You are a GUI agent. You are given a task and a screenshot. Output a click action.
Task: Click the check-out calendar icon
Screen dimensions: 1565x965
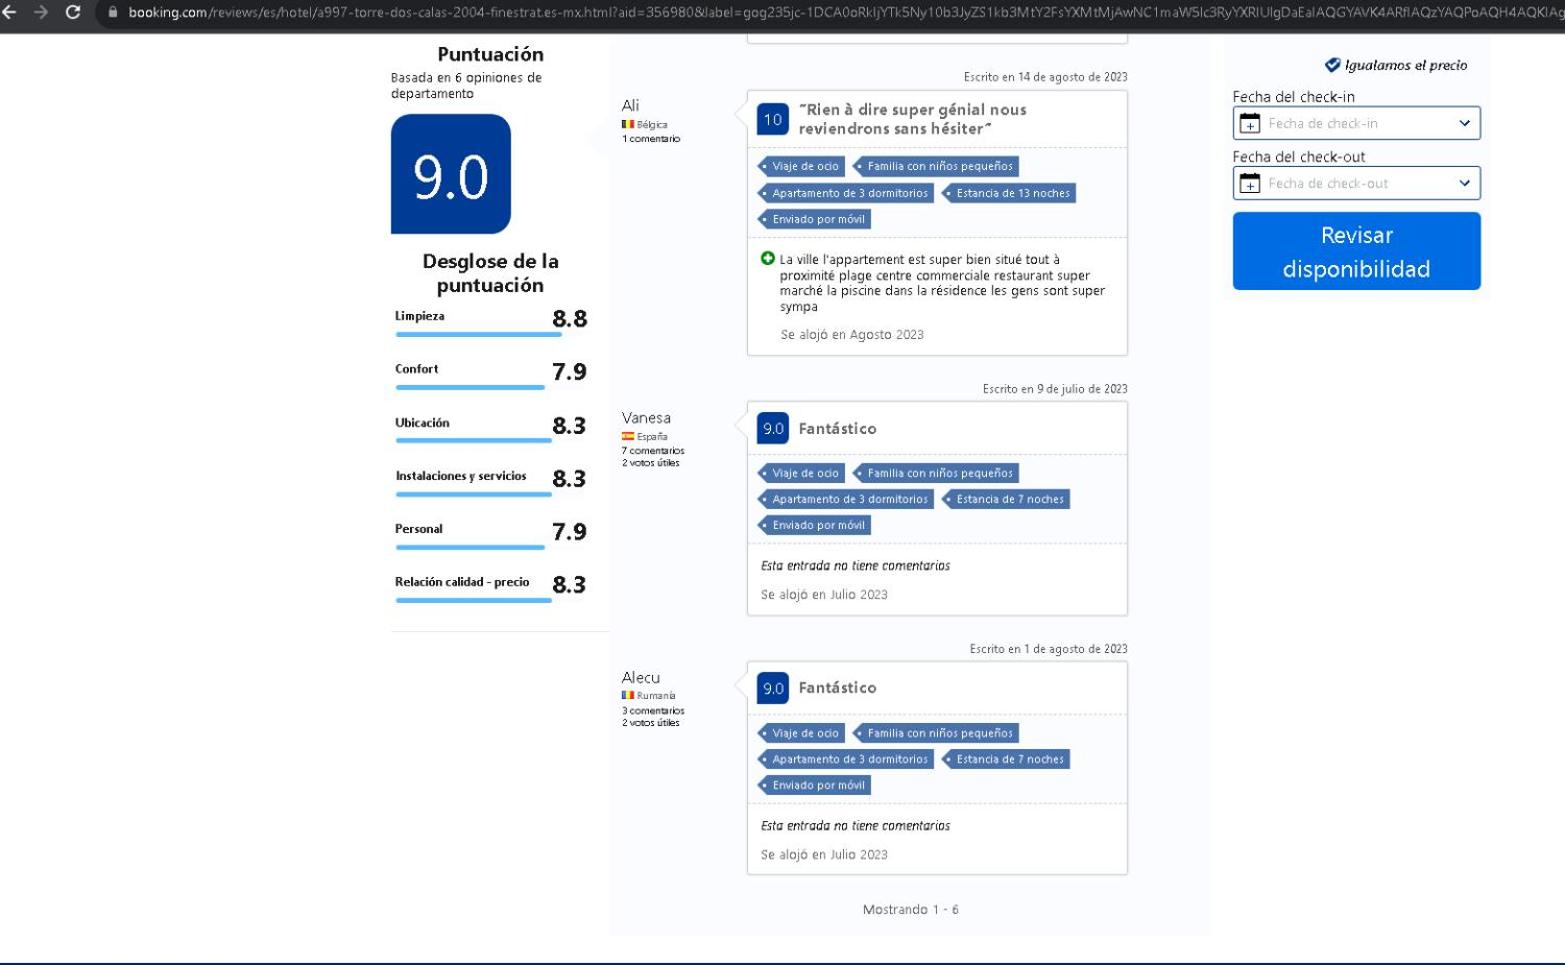(1249, 183)
